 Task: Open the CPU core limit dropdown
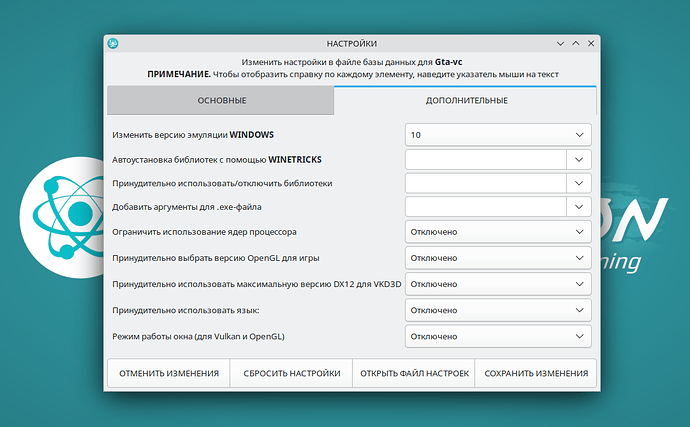(498, 232)
